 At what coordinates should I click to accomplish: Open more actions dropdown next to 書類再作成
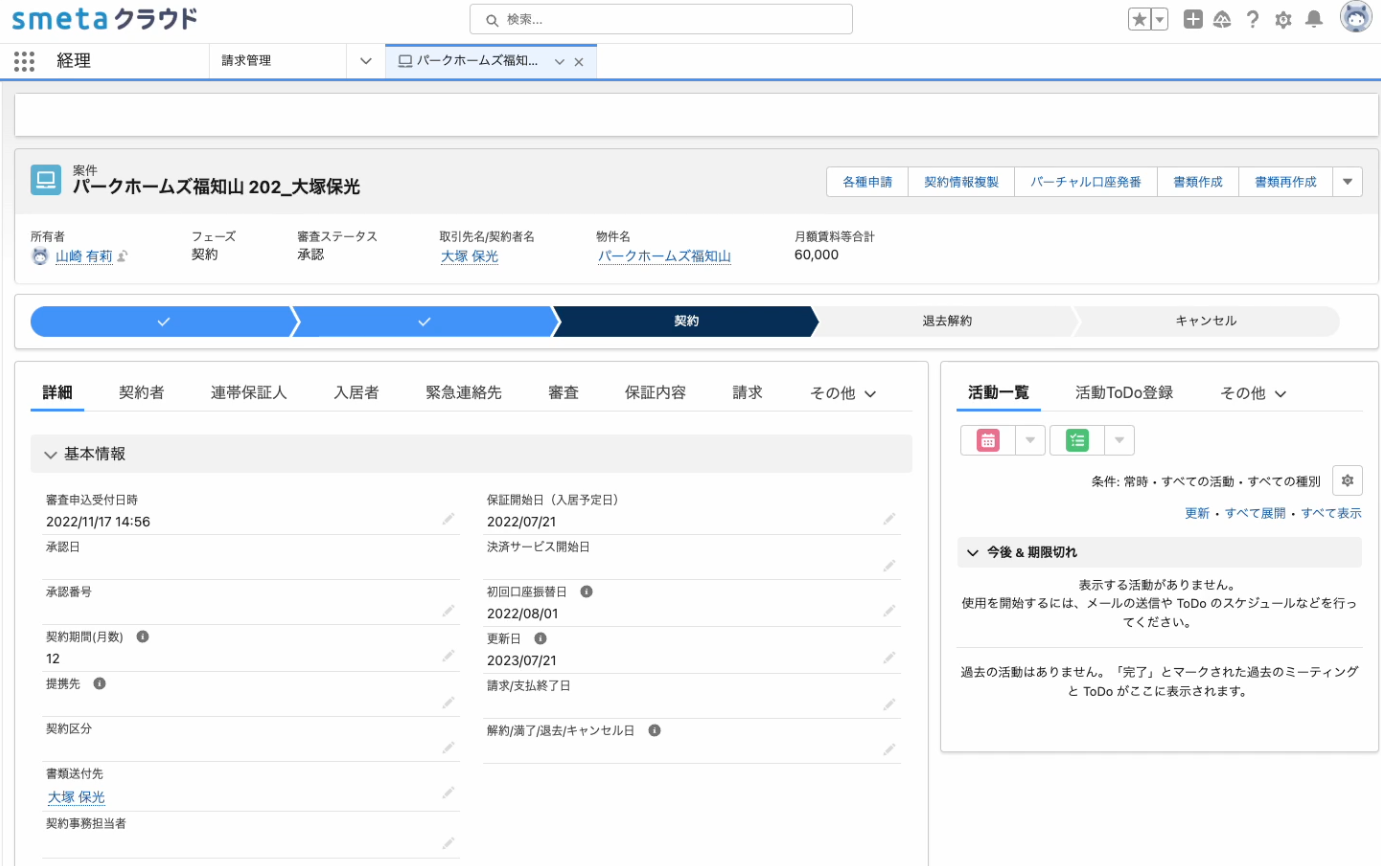tap(1347, 182)
